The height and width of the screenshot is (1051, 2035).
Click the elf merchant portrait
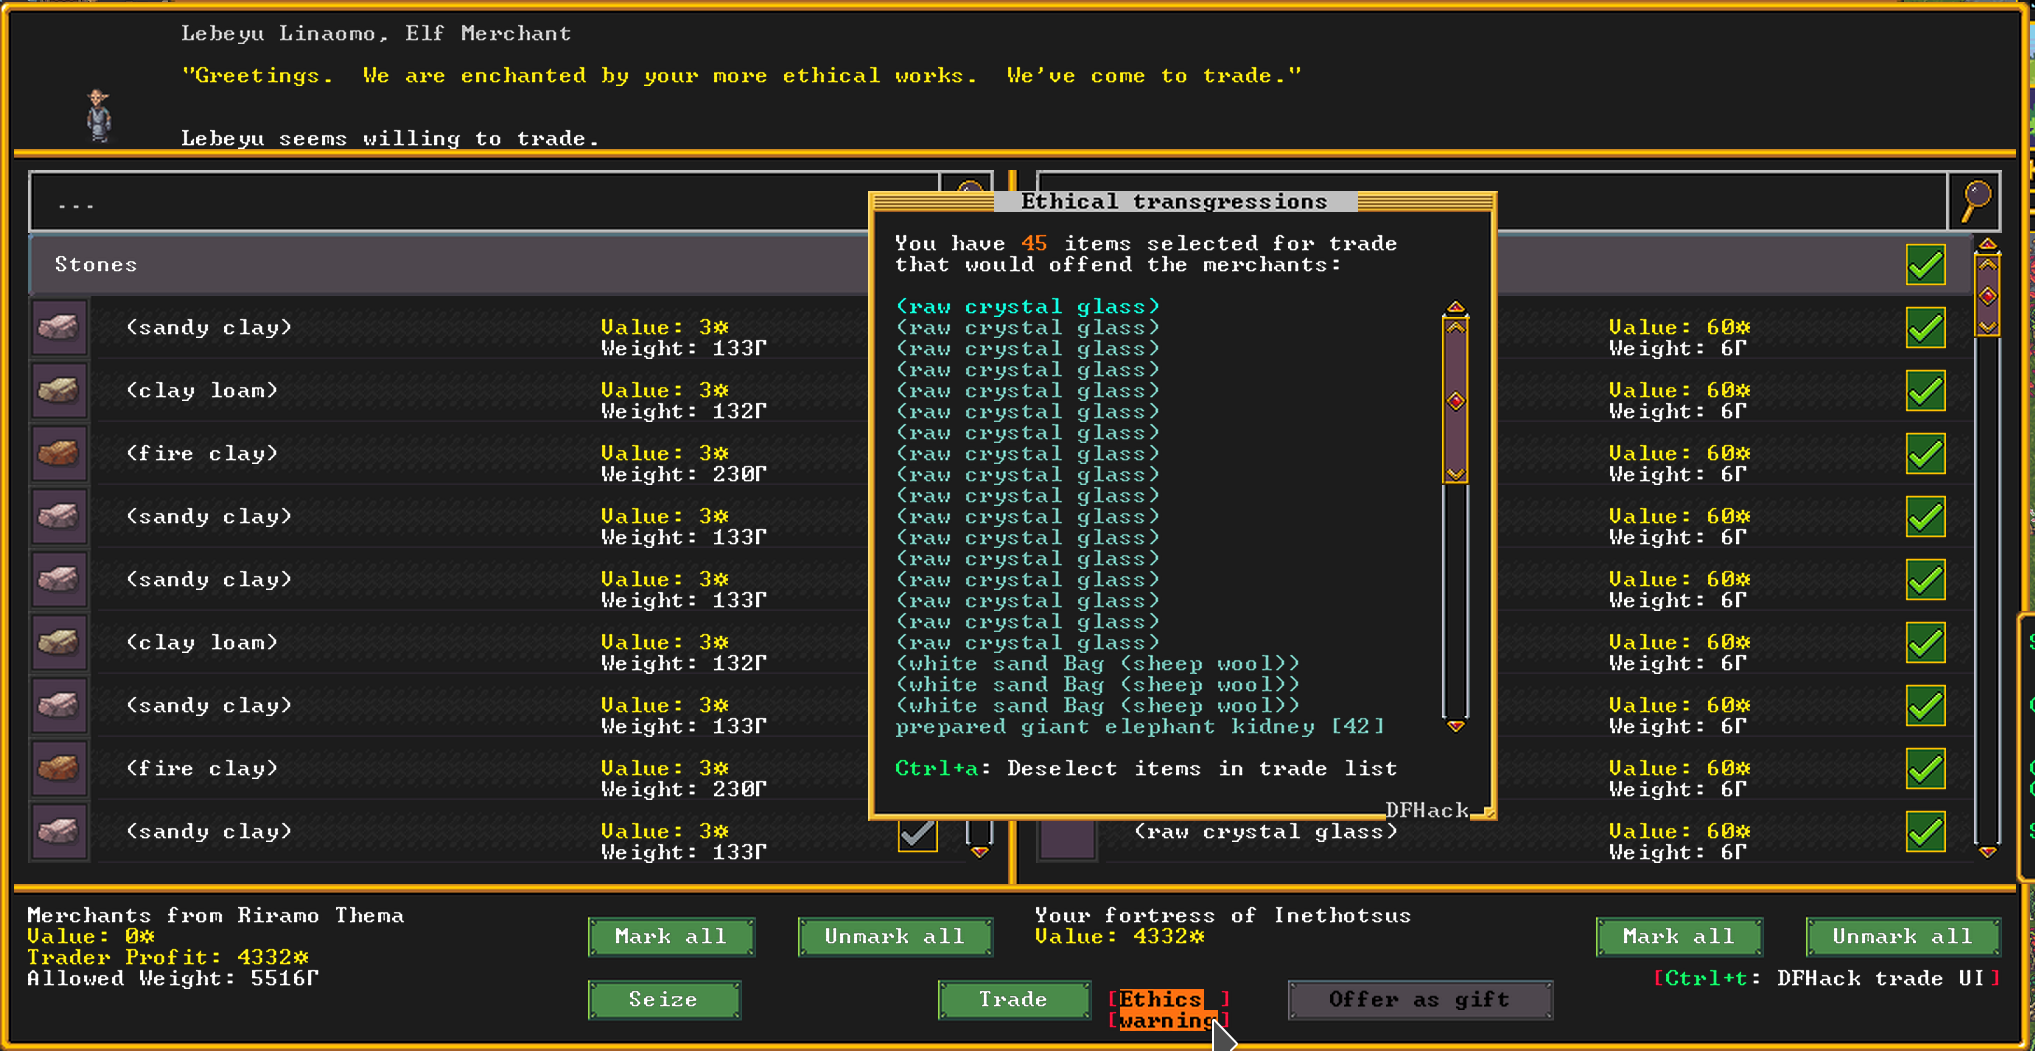pyautogui.click(x=99, y=113)
